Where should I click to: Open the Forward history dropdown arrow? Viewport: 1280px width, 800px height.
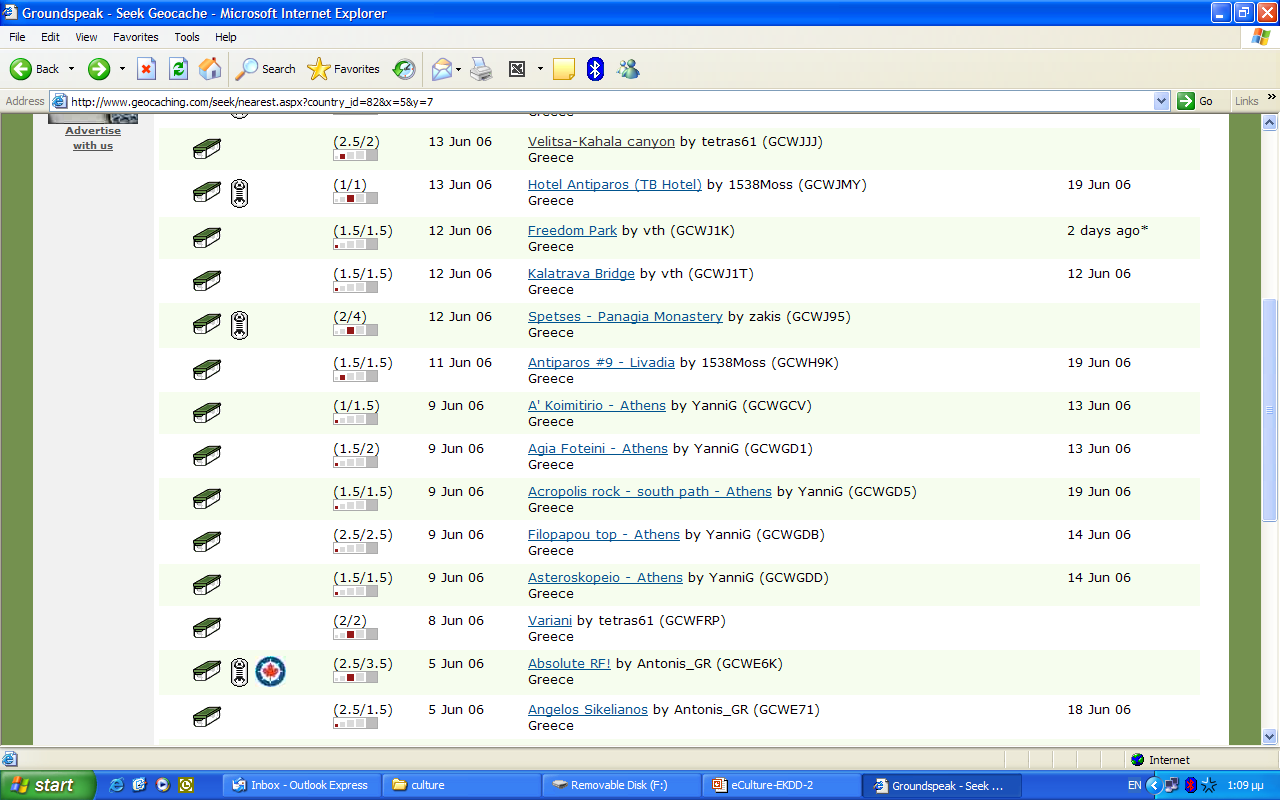[122, 69]
